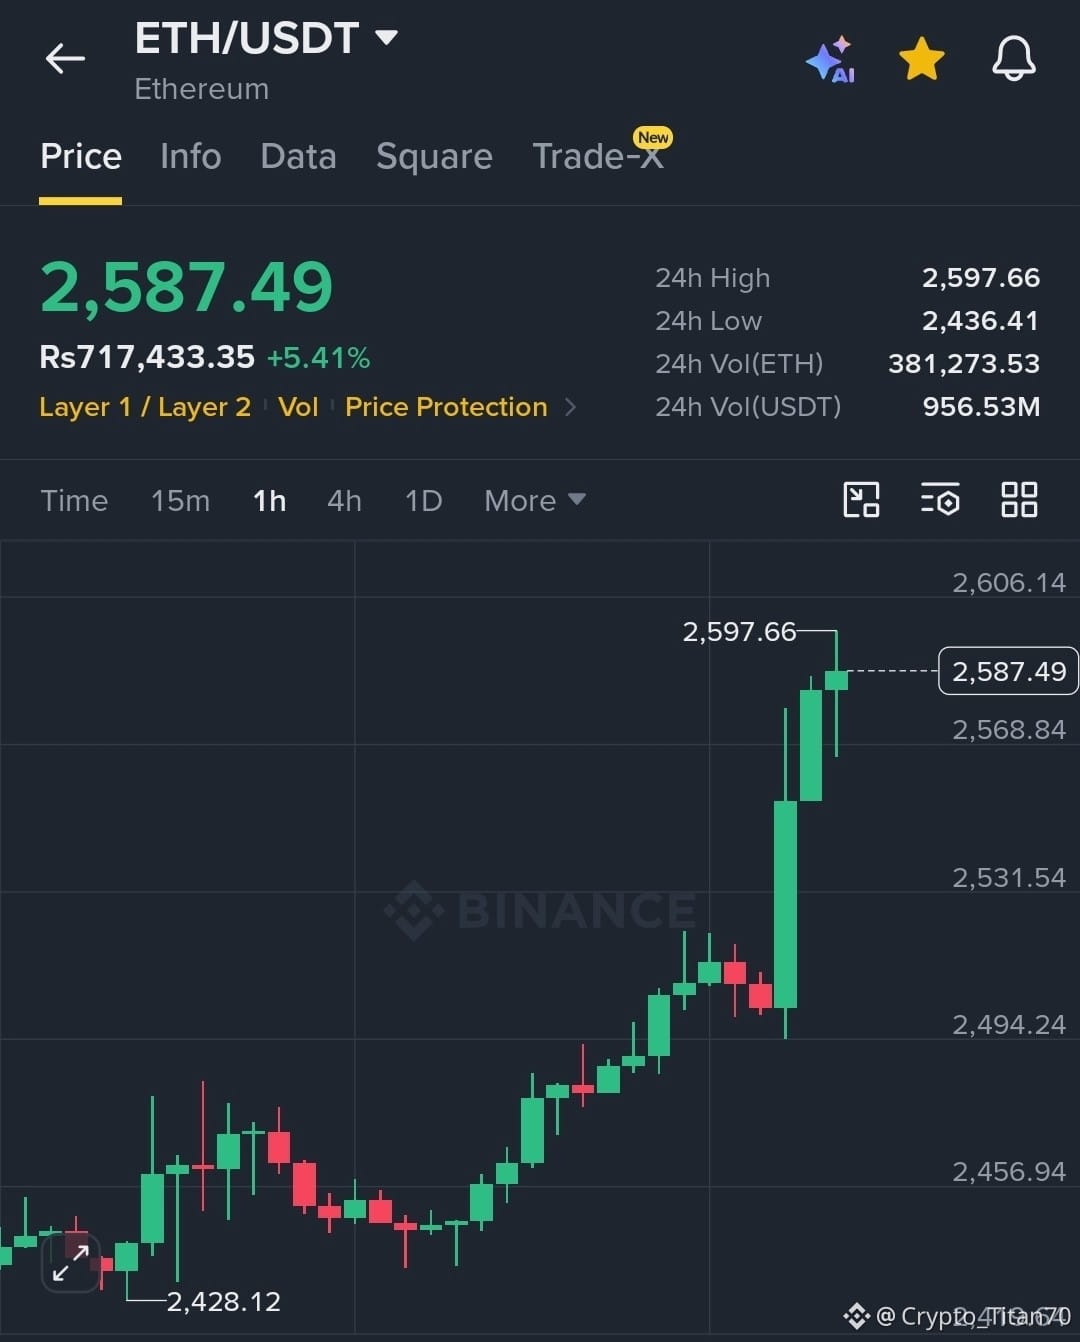Screen dimensions: 1080x1342
Task: Toggle the favorite star icon
Action: click(x=921, y=59)
